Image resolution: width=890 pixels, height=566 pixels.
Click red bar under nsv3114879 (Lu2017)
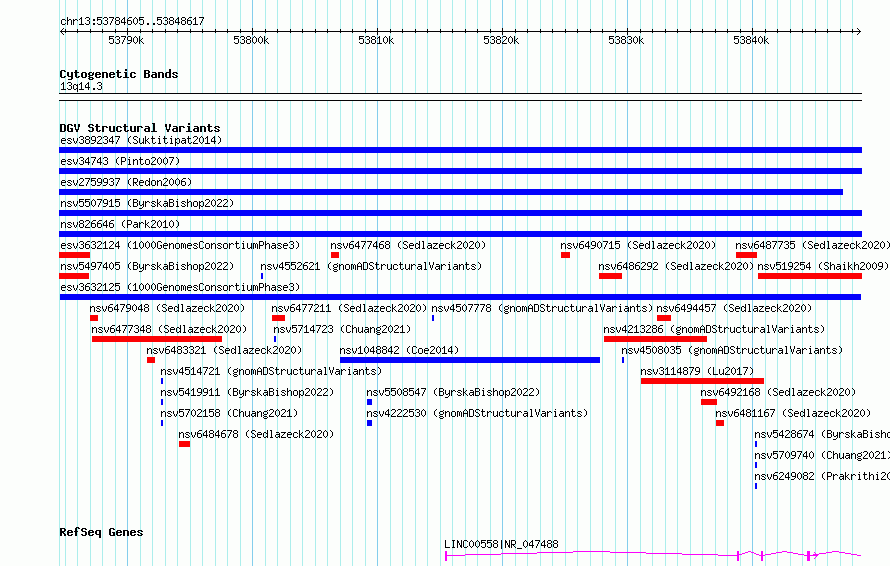[702, 381]
